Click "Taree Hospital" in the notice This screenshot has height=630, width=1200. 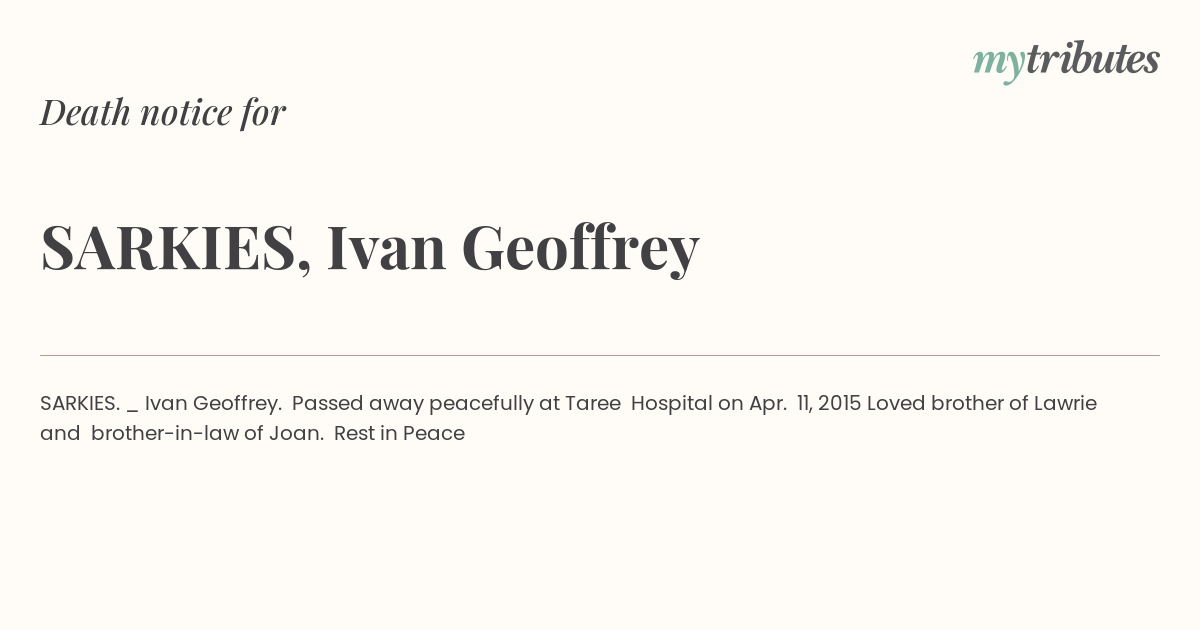(x=638, y=404)
